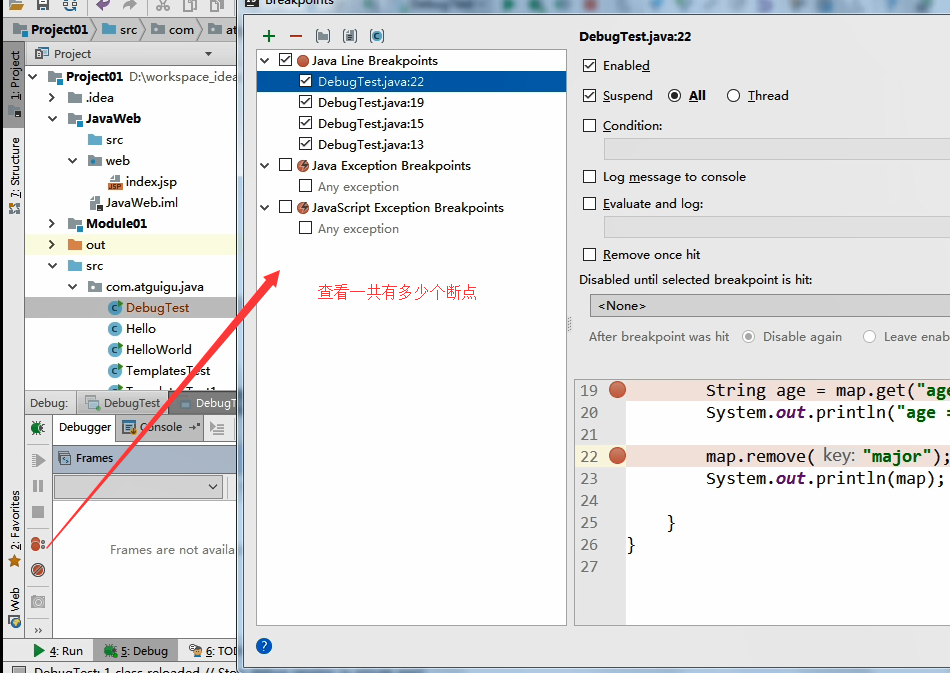Select the DebugTest.java:22 breakpoint entry
This screenshot has width=950, height=673.
coord(411,81)
